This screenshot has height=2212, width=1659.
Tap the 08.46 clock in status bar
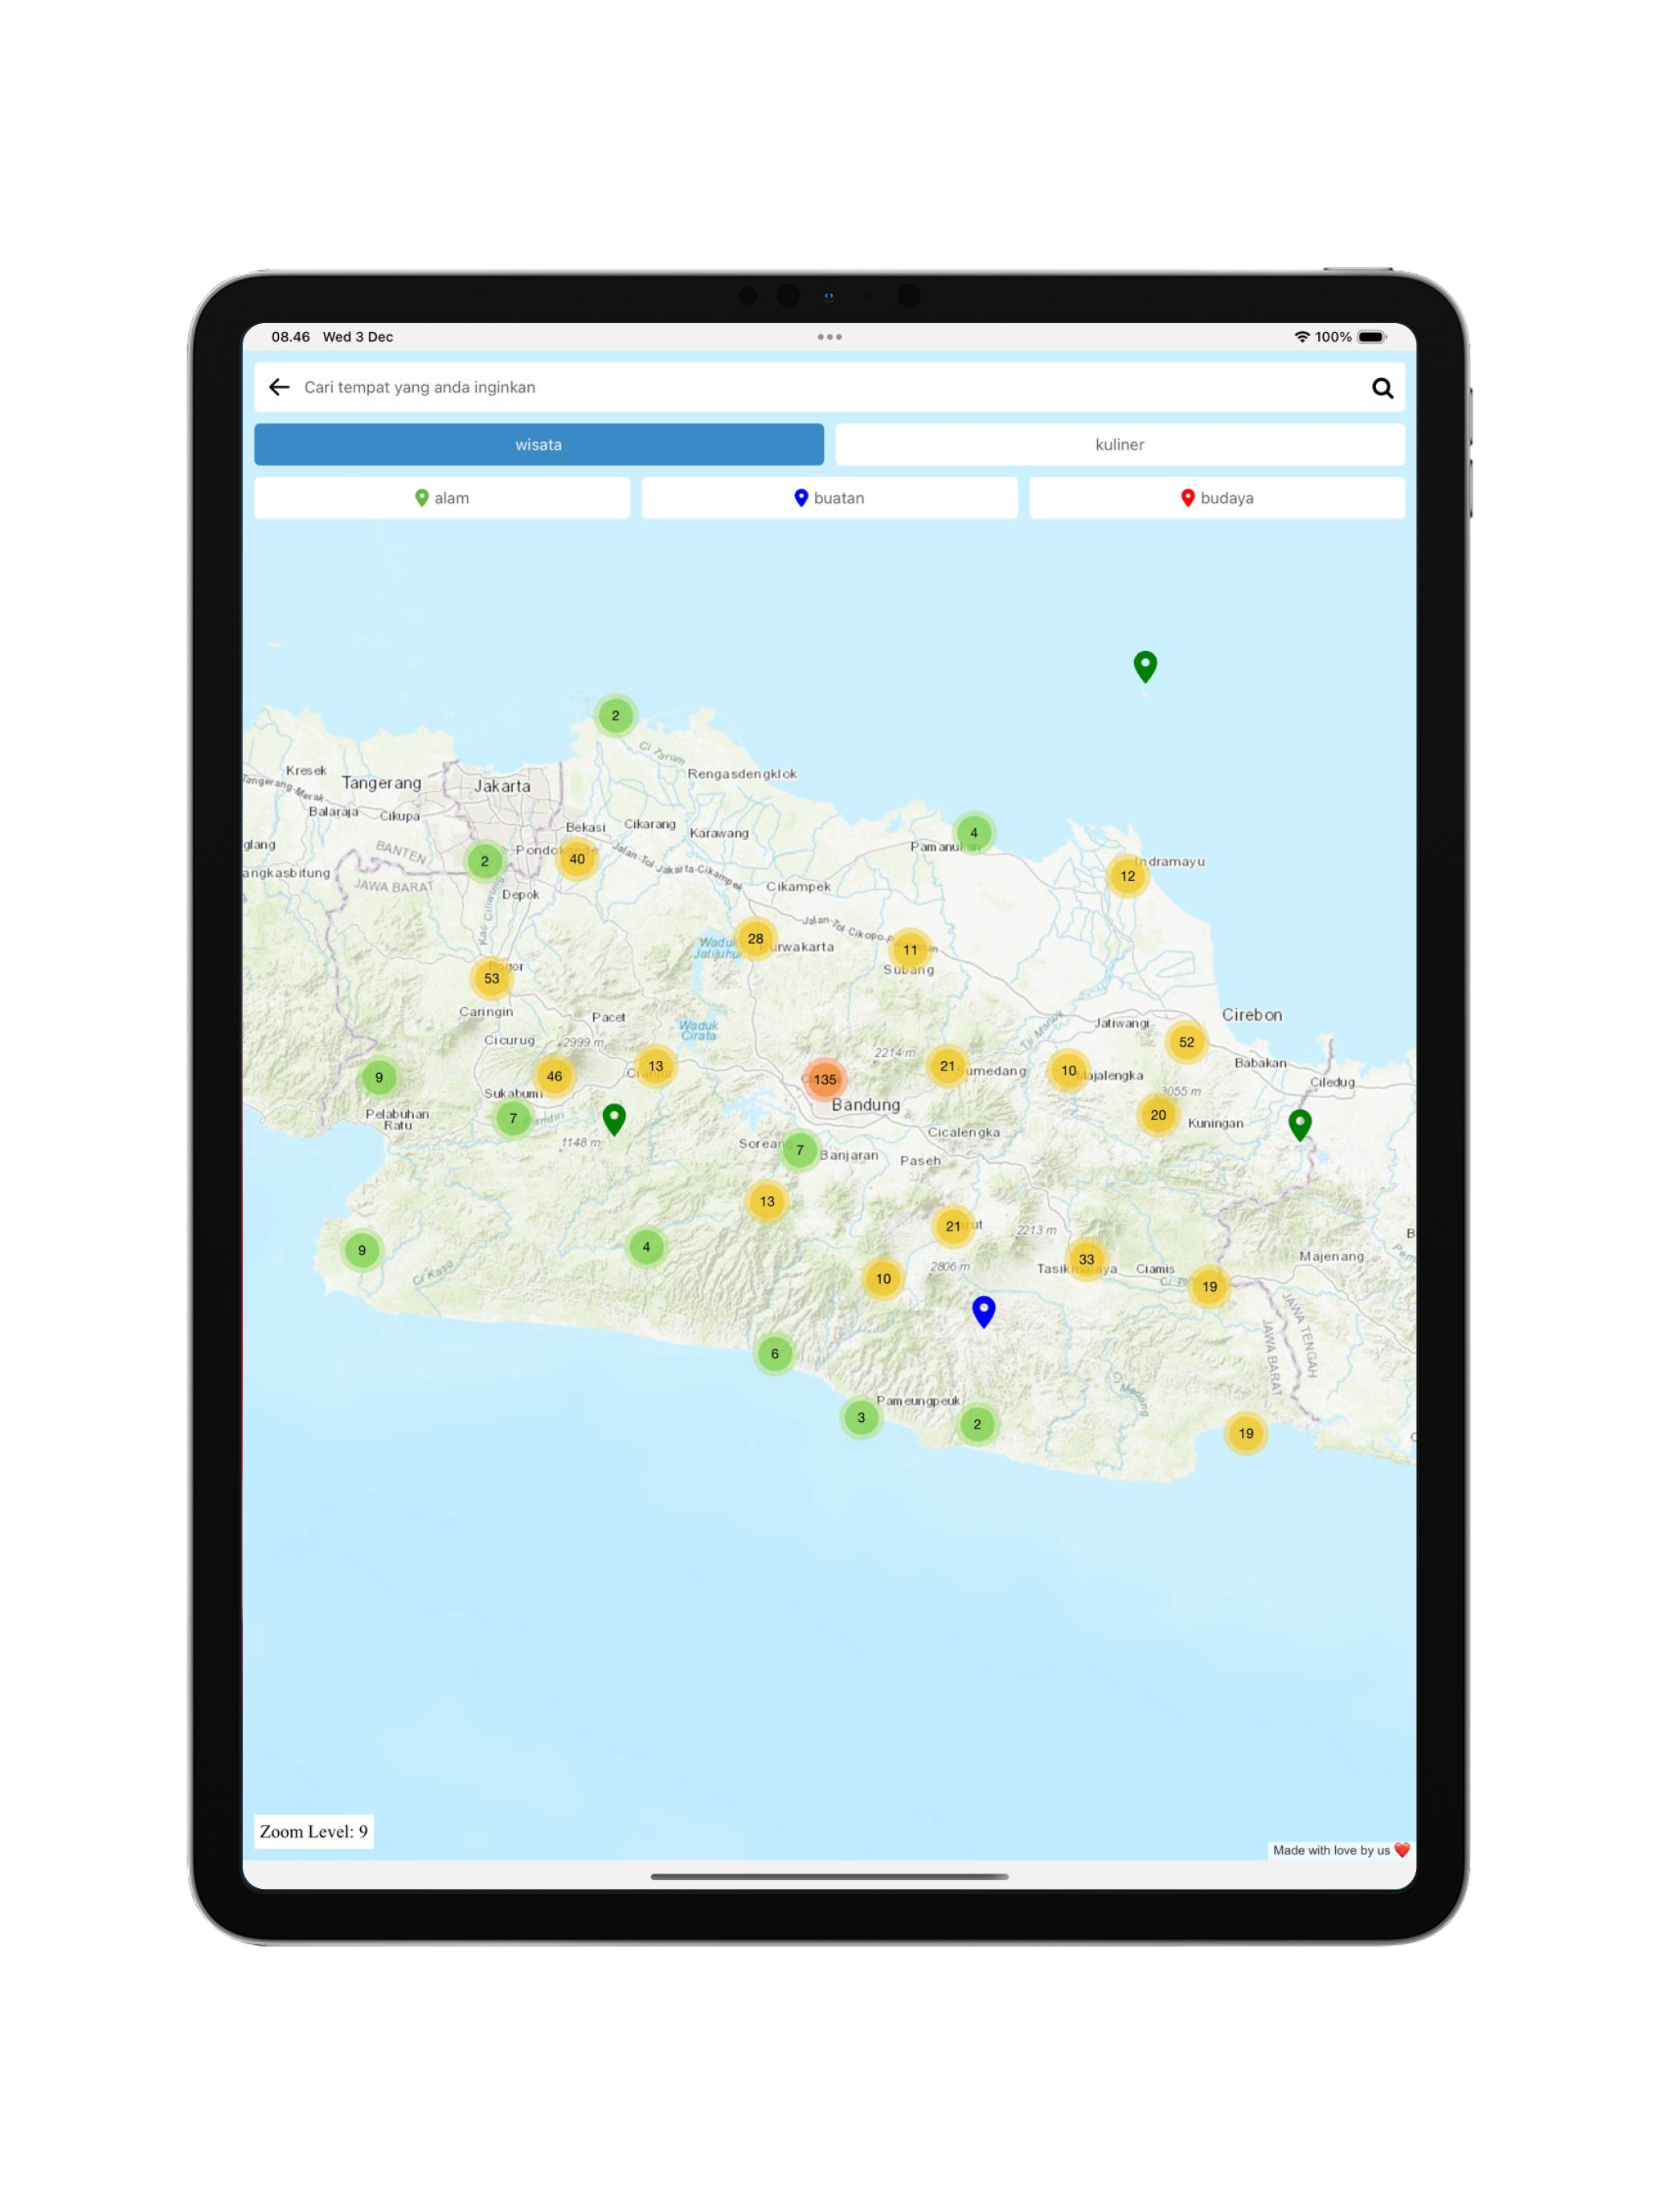[290, 337]
